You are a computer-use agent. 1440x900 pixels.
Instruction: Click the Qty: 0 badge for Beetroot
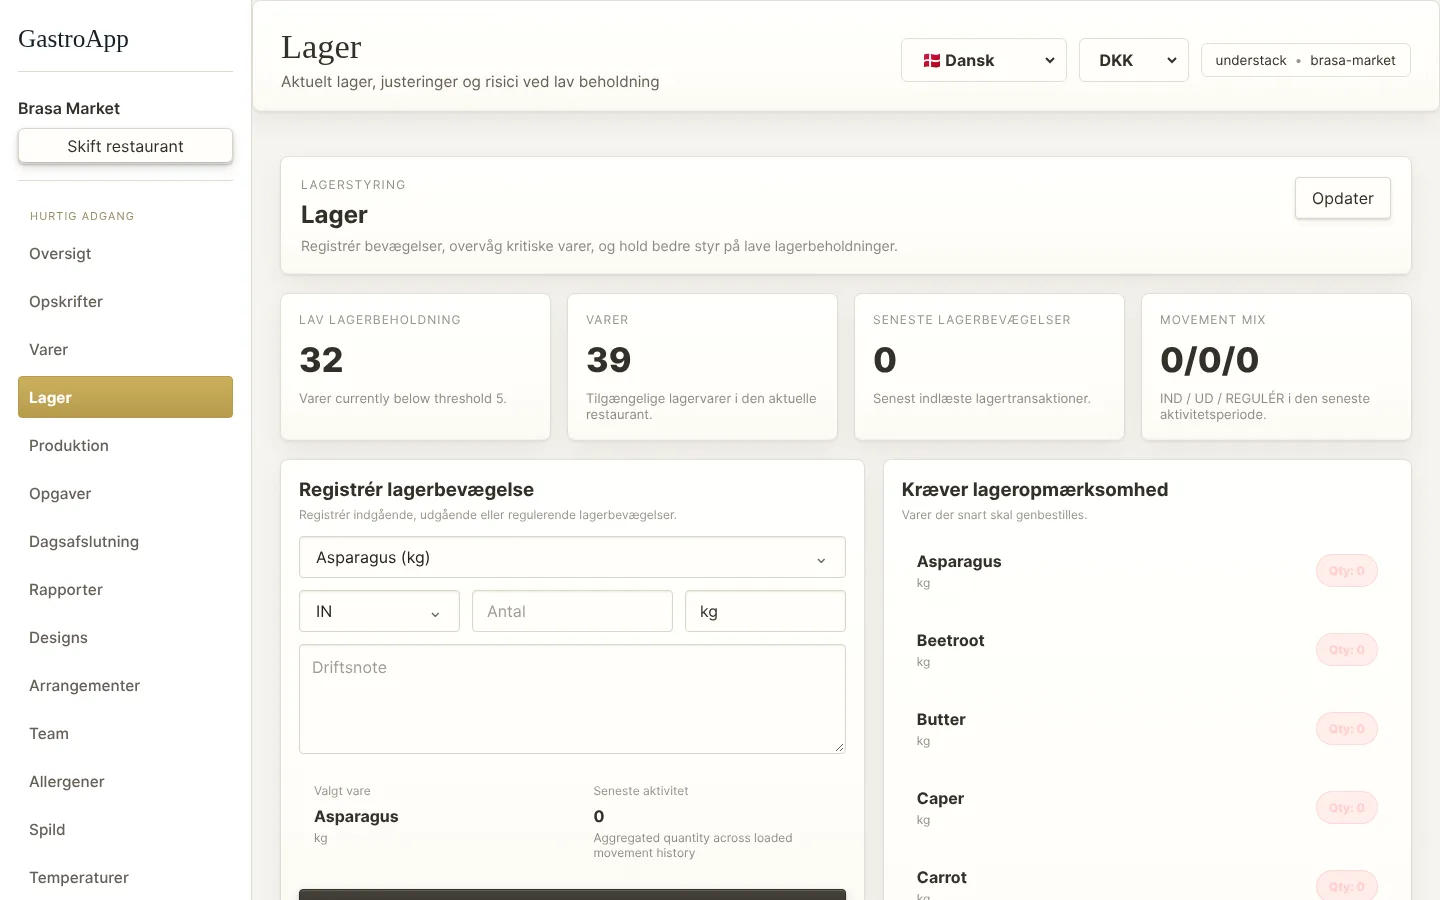(1346, 650)
